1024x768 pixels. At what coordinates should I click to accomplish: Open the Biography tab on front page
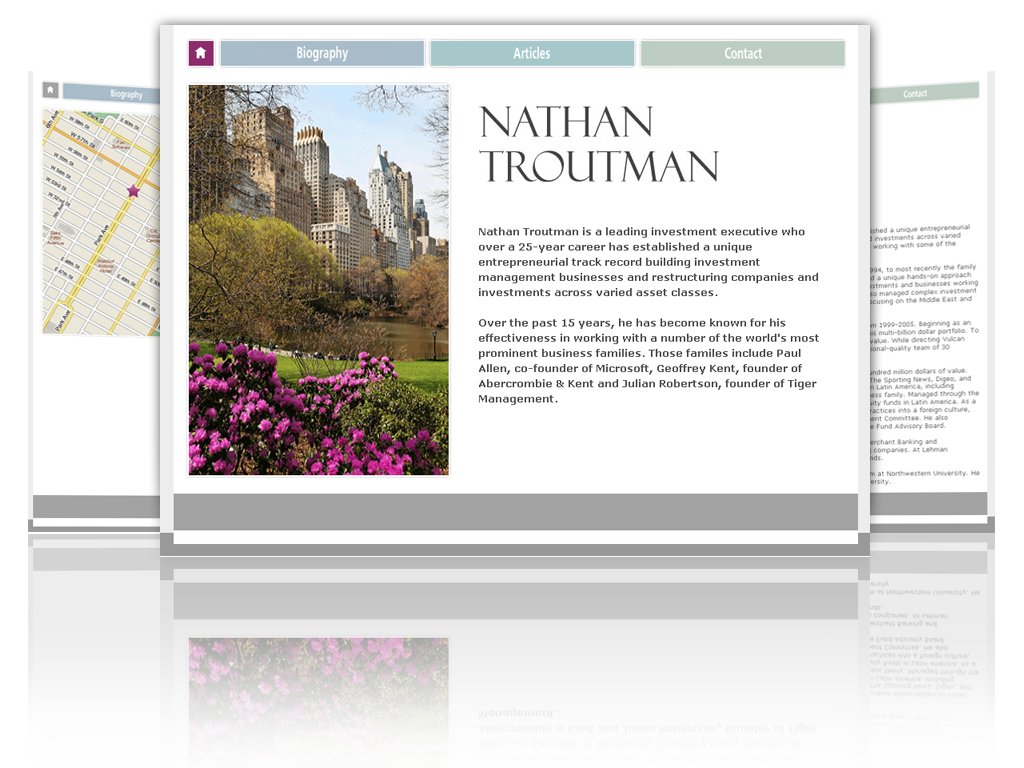pyautogui.click(x=322, y=53)
